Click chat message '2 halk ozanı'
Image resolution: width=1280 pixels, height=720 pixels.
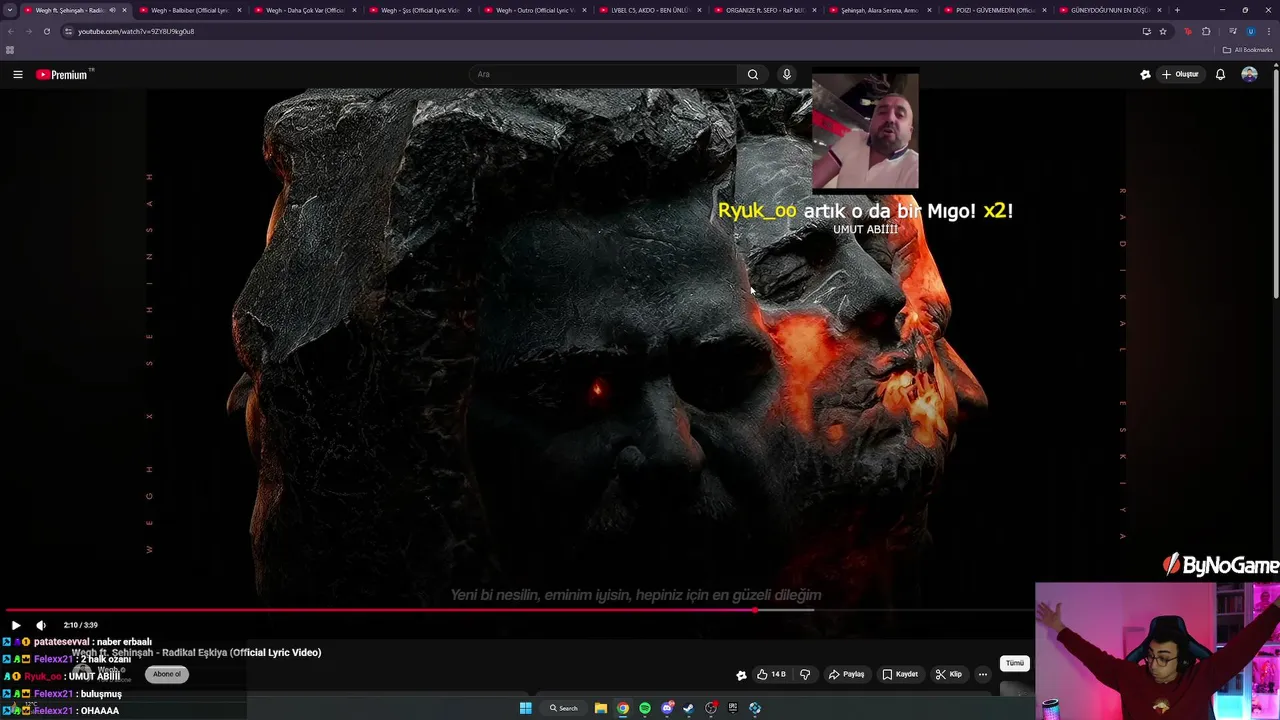[x=106, y=659]
